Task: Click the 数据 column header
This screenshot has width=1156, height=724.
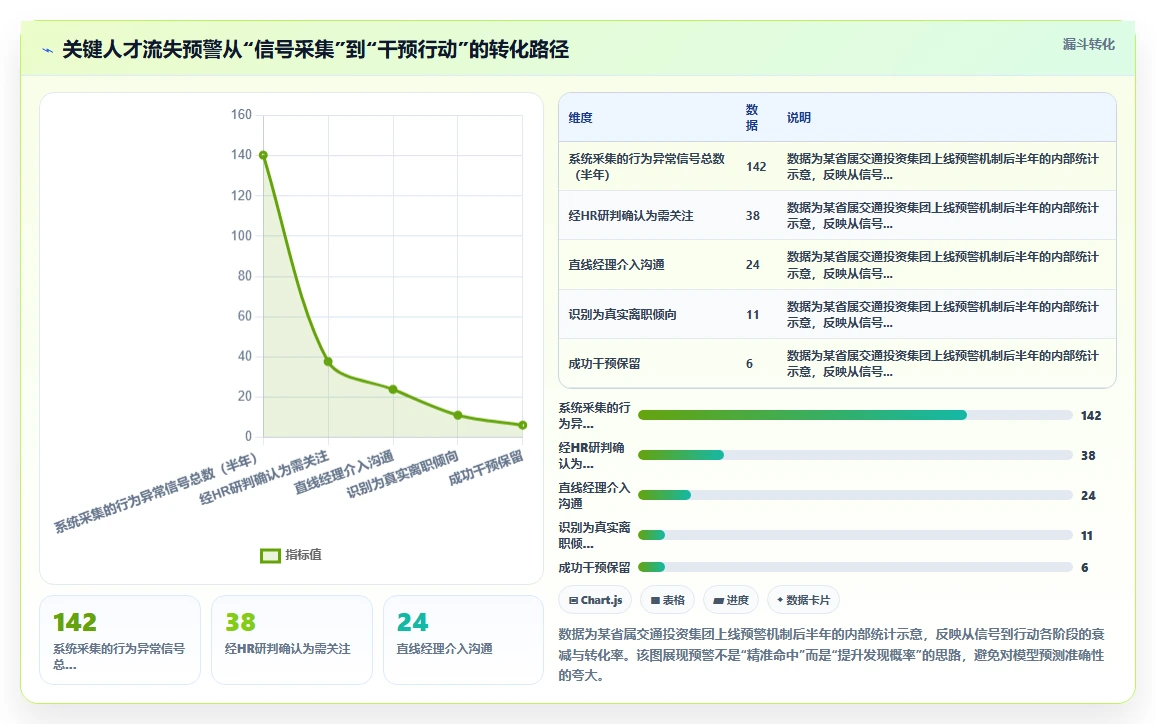Action: tap(752, 117)
